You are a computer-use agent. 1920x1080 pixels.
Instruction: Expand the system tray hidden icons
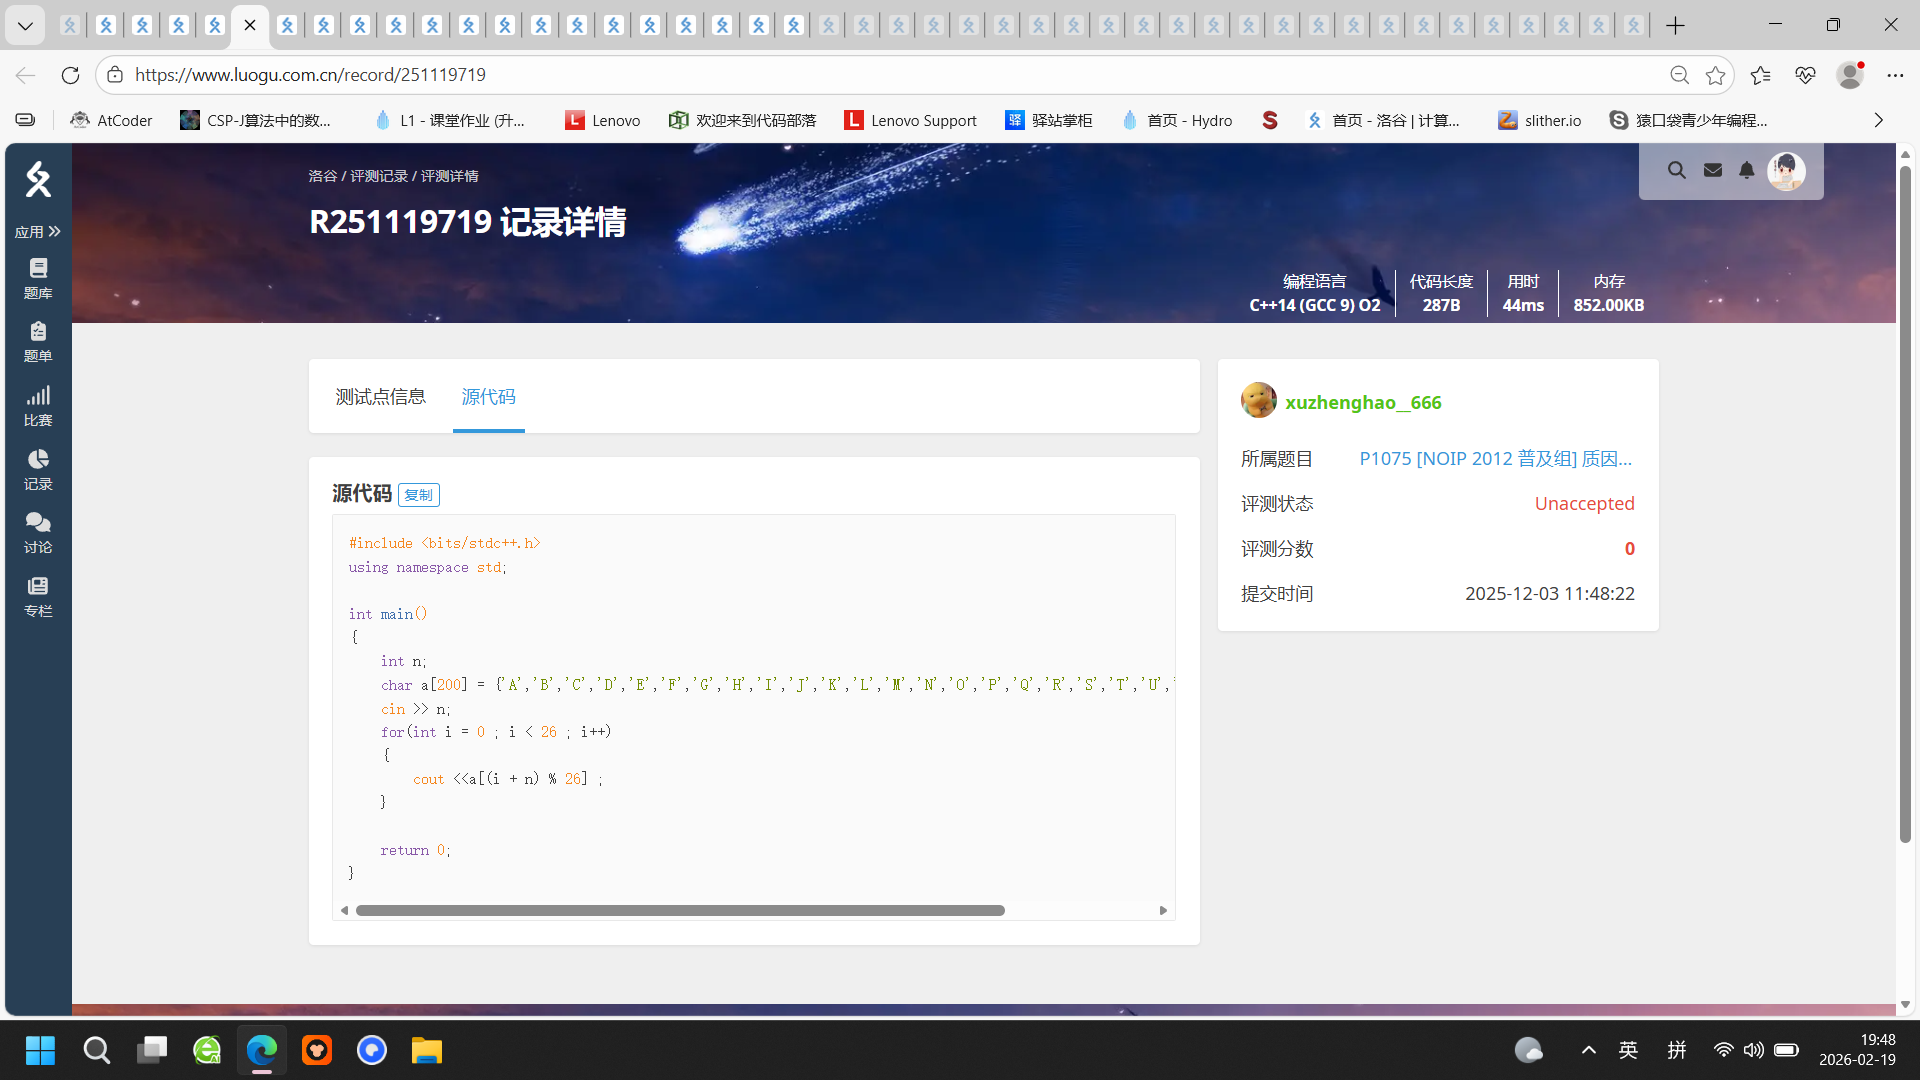coord(1588,1049)
